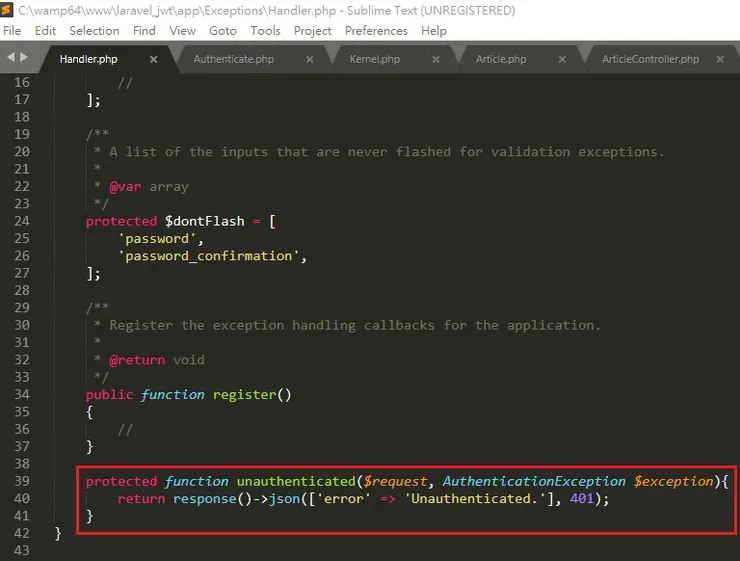Open the Selection menu
The height and width of the screenshot is (561, 740).
(94, 31)
